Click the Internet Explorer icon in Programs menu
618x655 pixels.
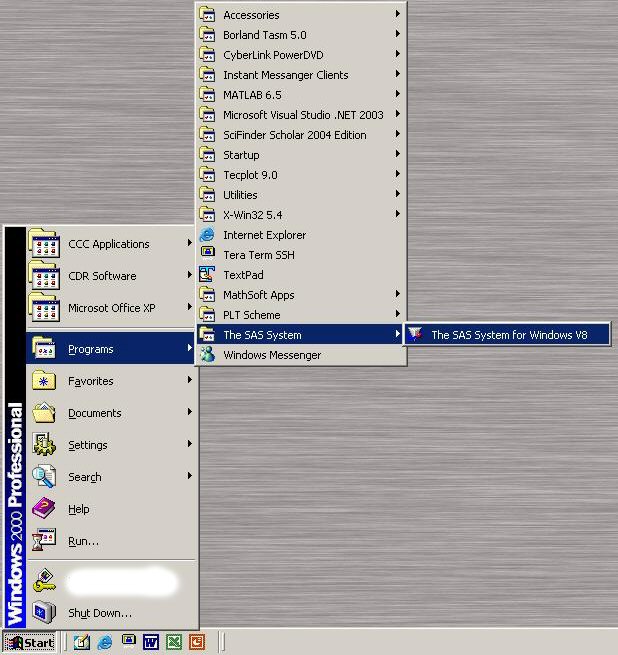pos(207,235)
